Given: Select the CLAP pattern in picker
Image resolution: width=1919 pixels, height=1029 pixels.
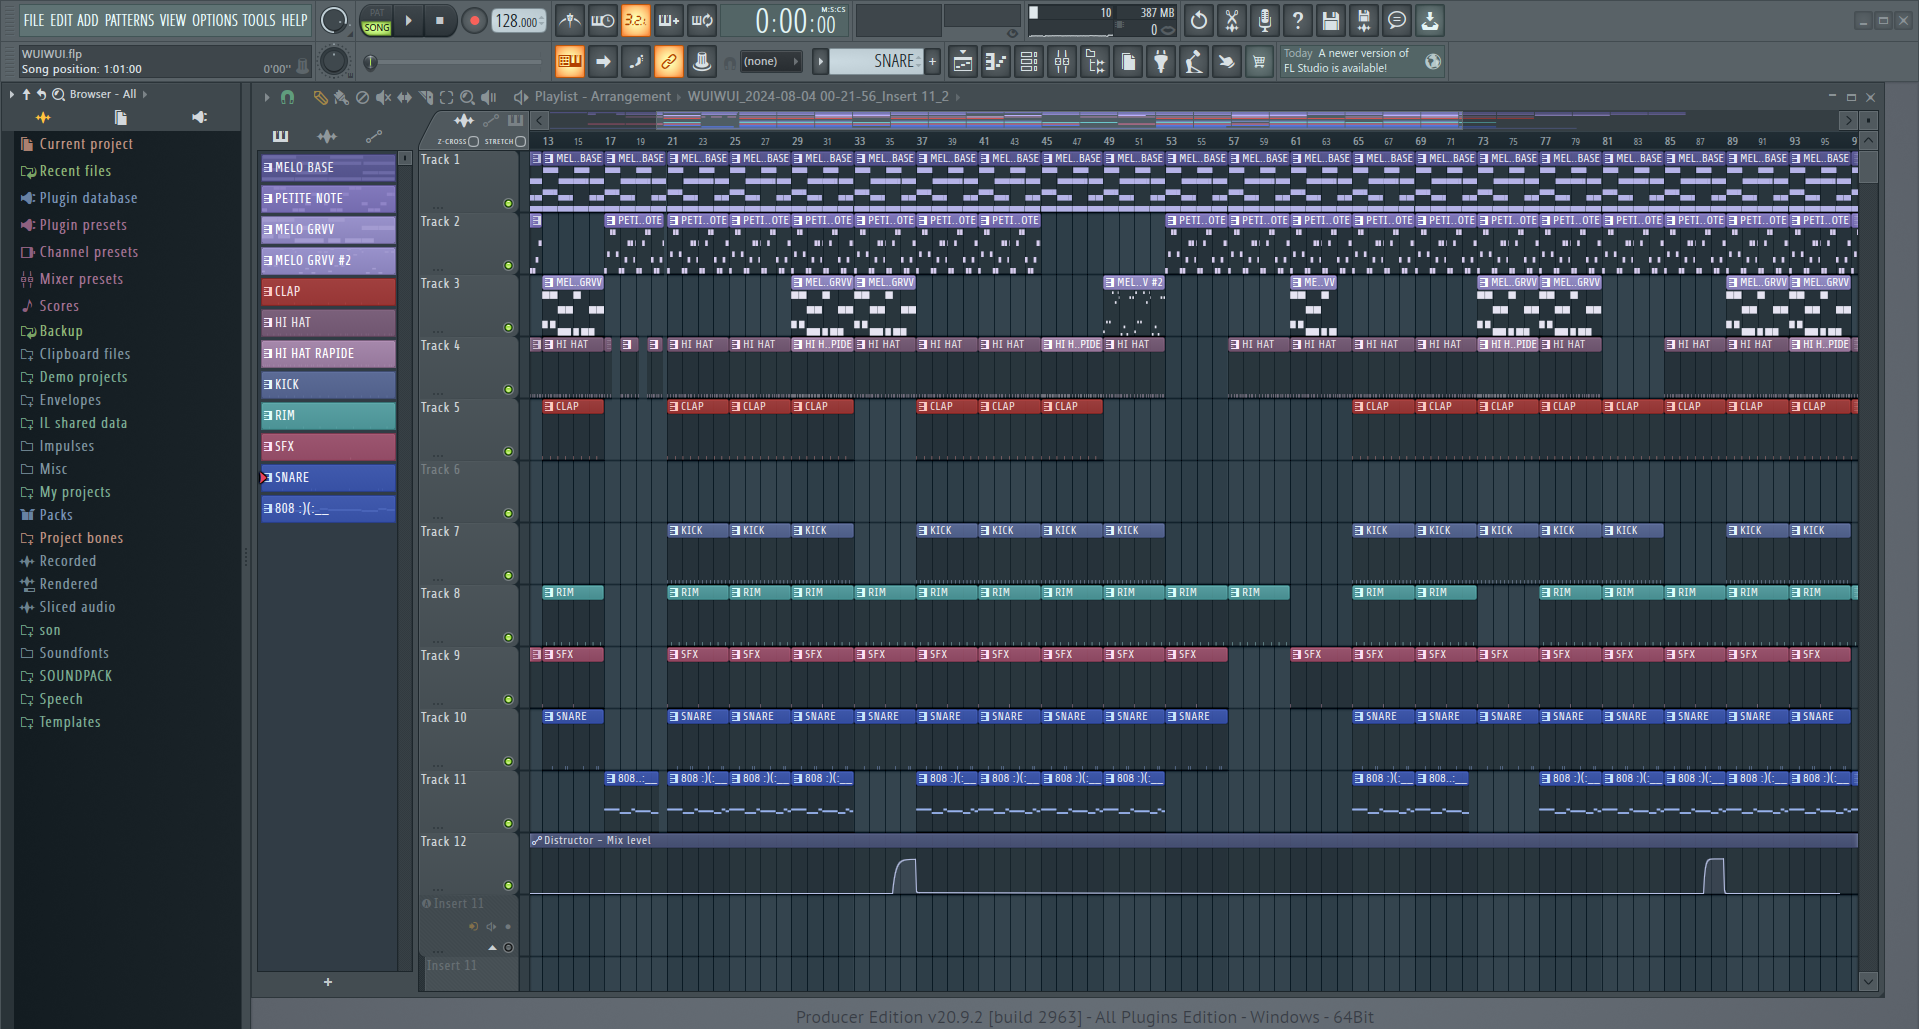Looking at the screenshot, I should tap(328, 291).
